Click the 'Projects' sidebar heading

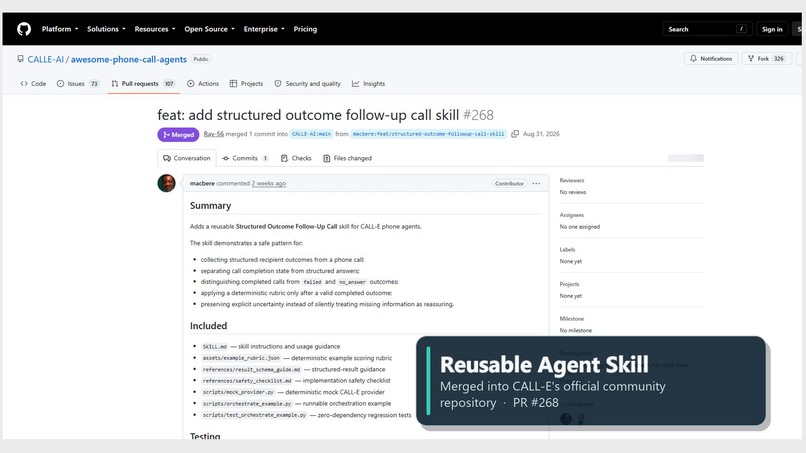(569, 284)
